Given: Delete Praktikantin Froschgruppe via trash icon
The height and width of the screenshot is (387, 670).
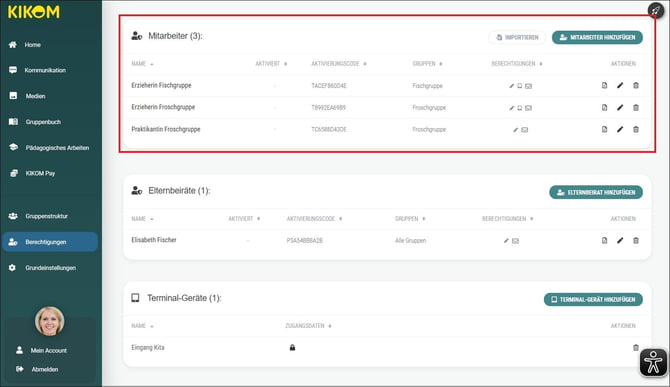Looking at the screenshot, I should tap(636, 129).
